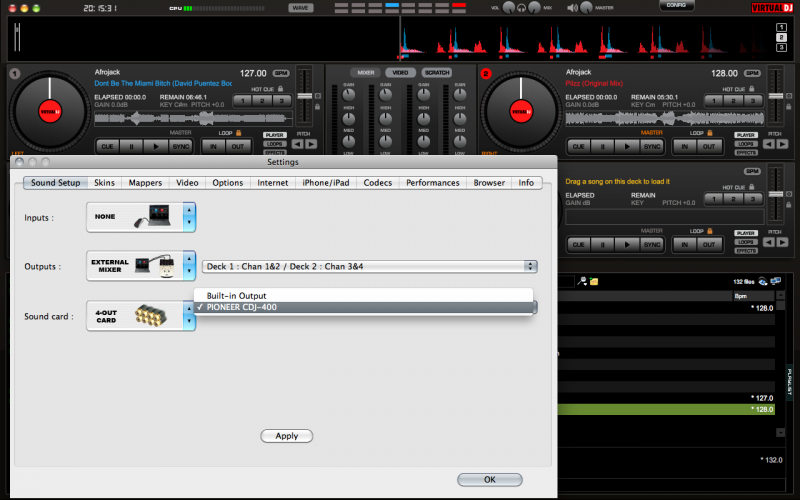The image size is (800, 500).
Task: Switch center panel to SCRATCH
Action: click(x=437, y=72)
